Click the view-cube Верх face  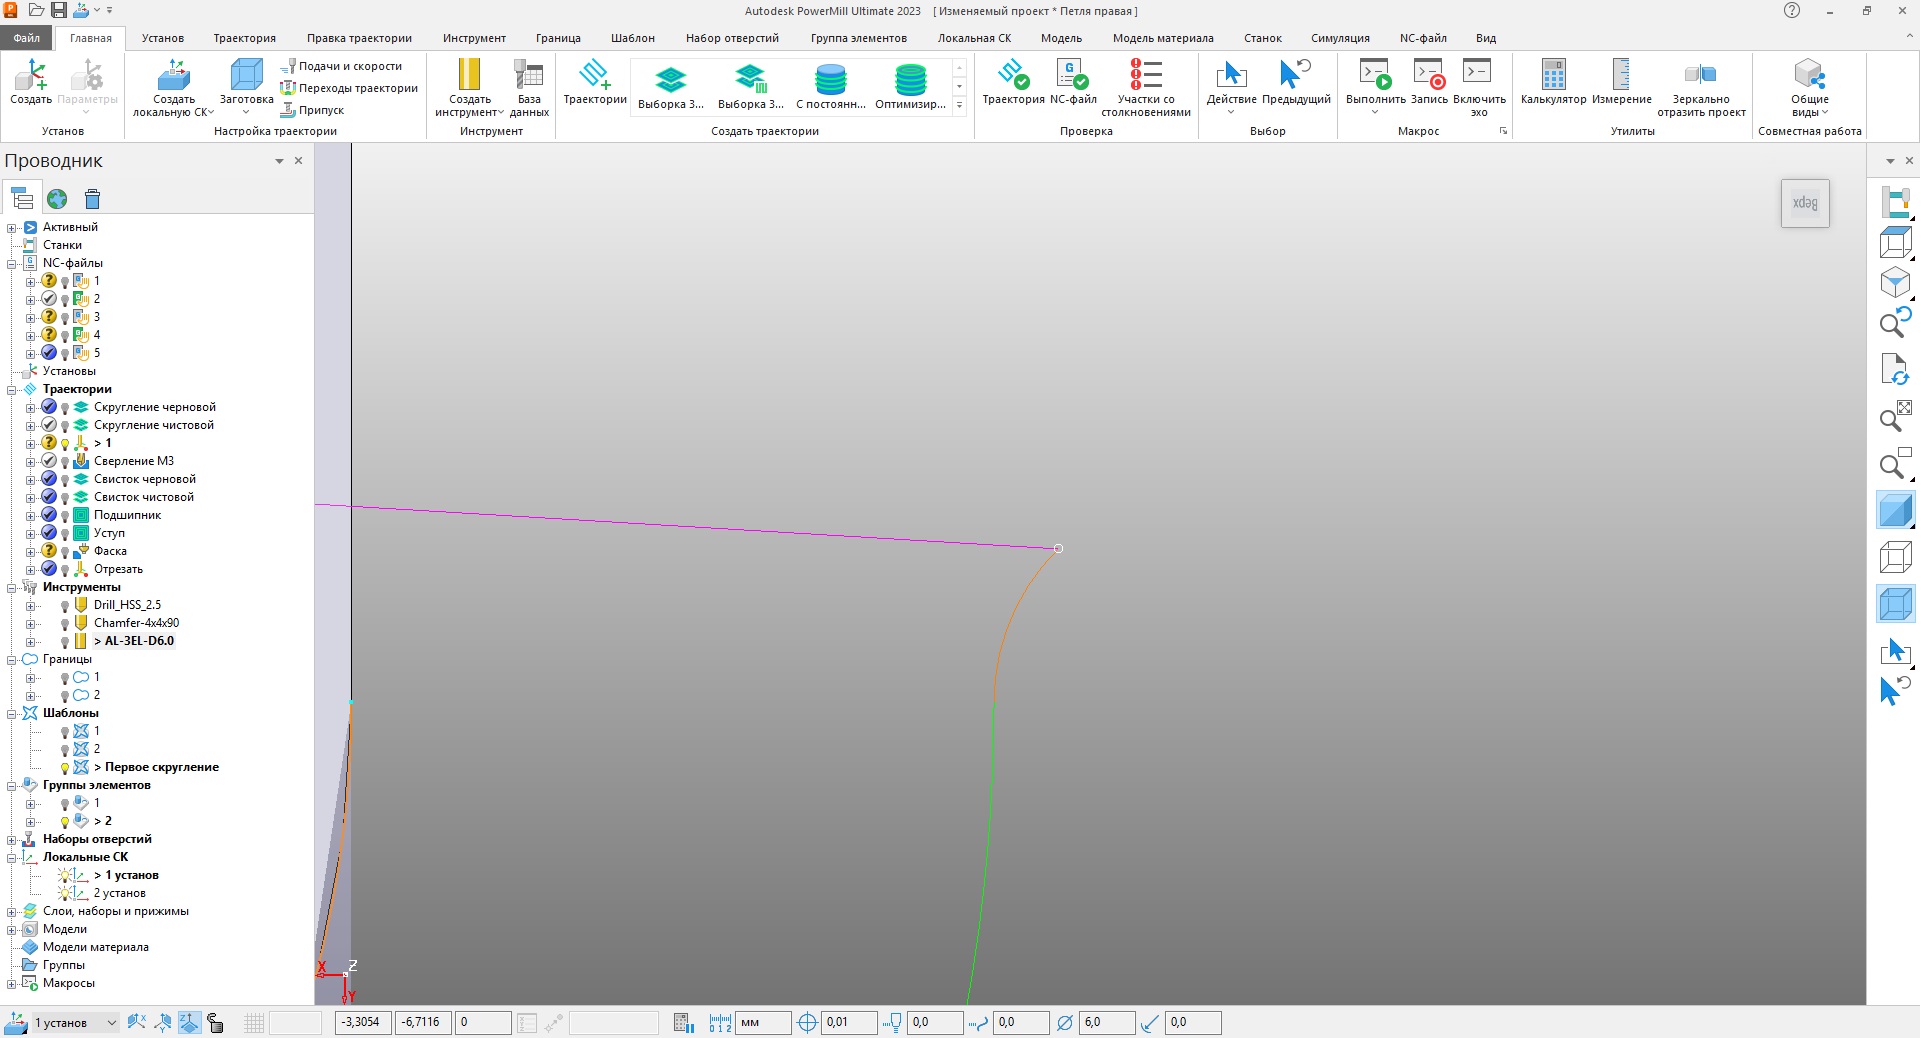click(x=1805, y=203)
